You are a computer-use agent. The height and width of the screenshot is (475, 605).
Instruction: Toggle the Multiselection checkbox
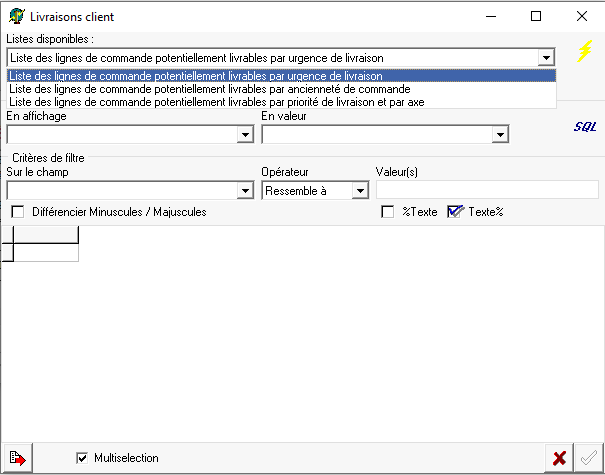(x=82, y=458)
